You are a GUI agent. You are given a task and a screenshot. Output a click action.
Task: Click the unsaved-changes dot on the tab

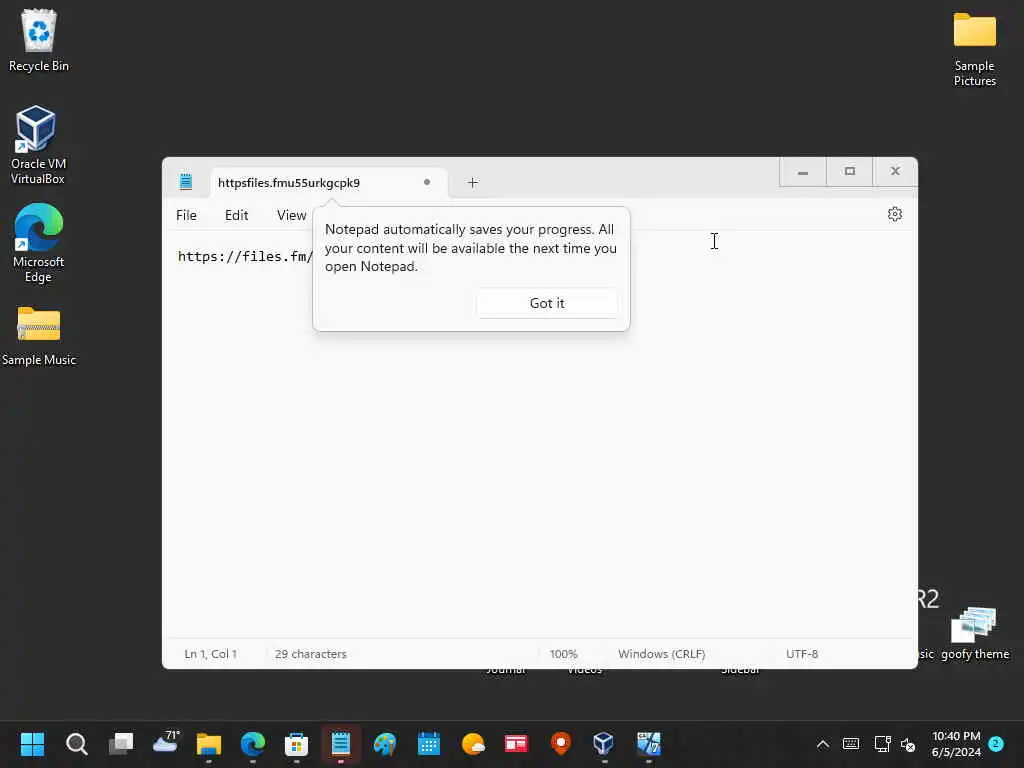(x=426, y=182)
